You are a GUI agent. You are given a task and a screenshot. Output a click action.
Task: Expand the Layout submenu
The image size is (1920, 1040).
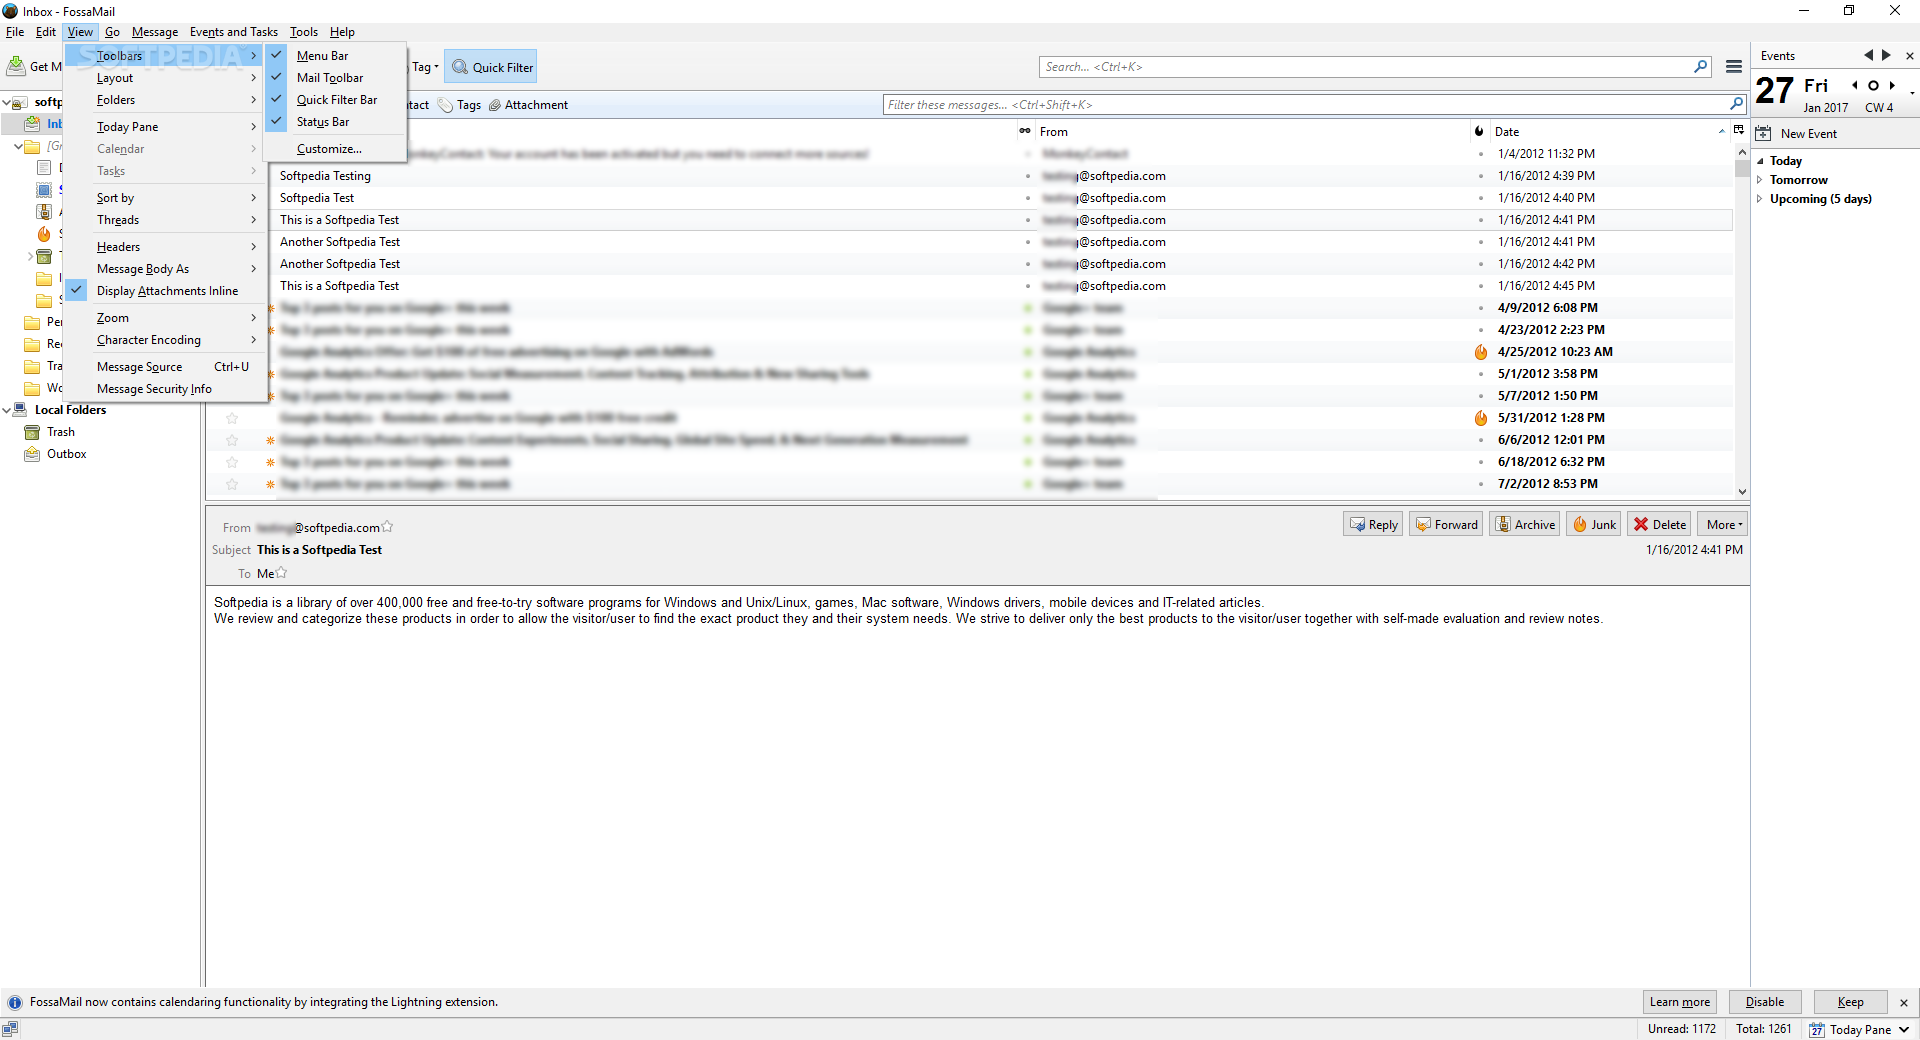pyautogui.click(x=166, y=78)
